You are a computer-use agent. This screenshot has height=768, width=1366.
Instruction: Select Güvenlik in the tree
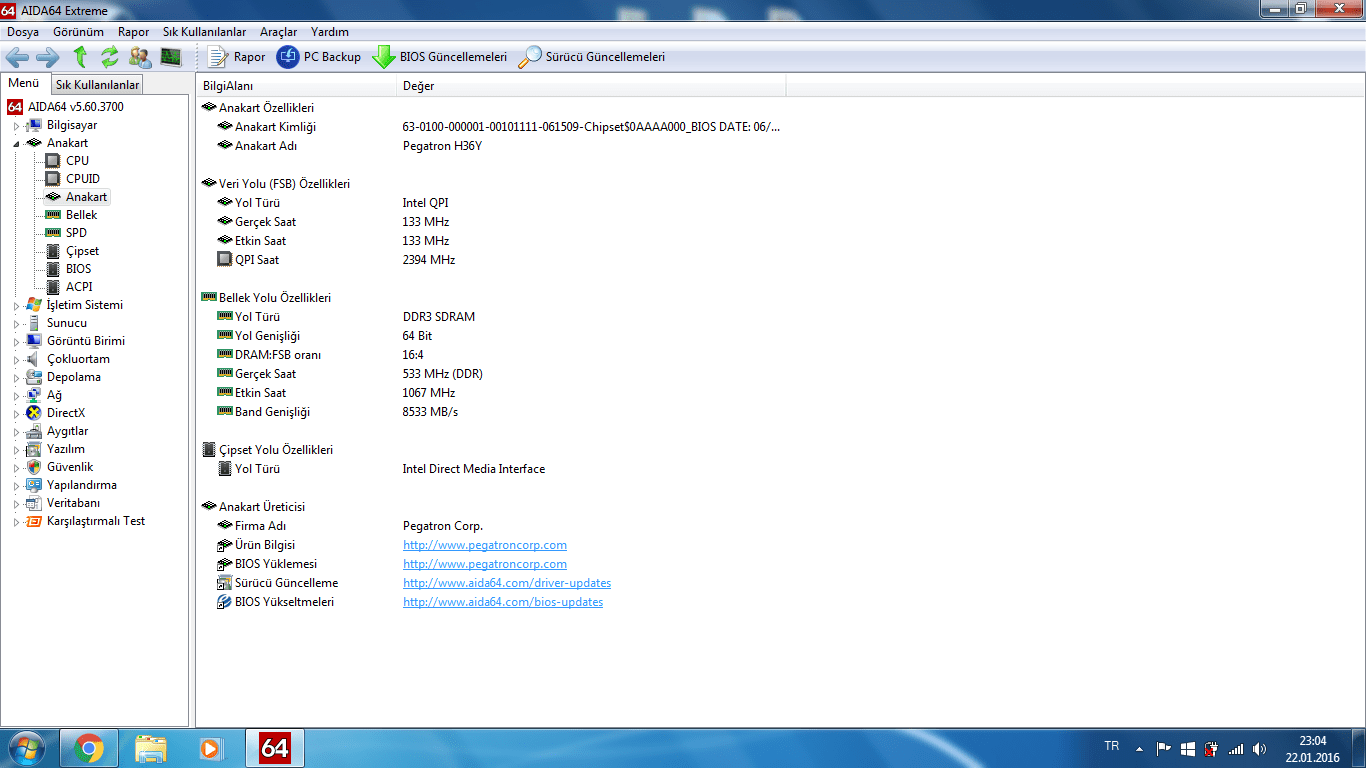(x=69, y=467)
